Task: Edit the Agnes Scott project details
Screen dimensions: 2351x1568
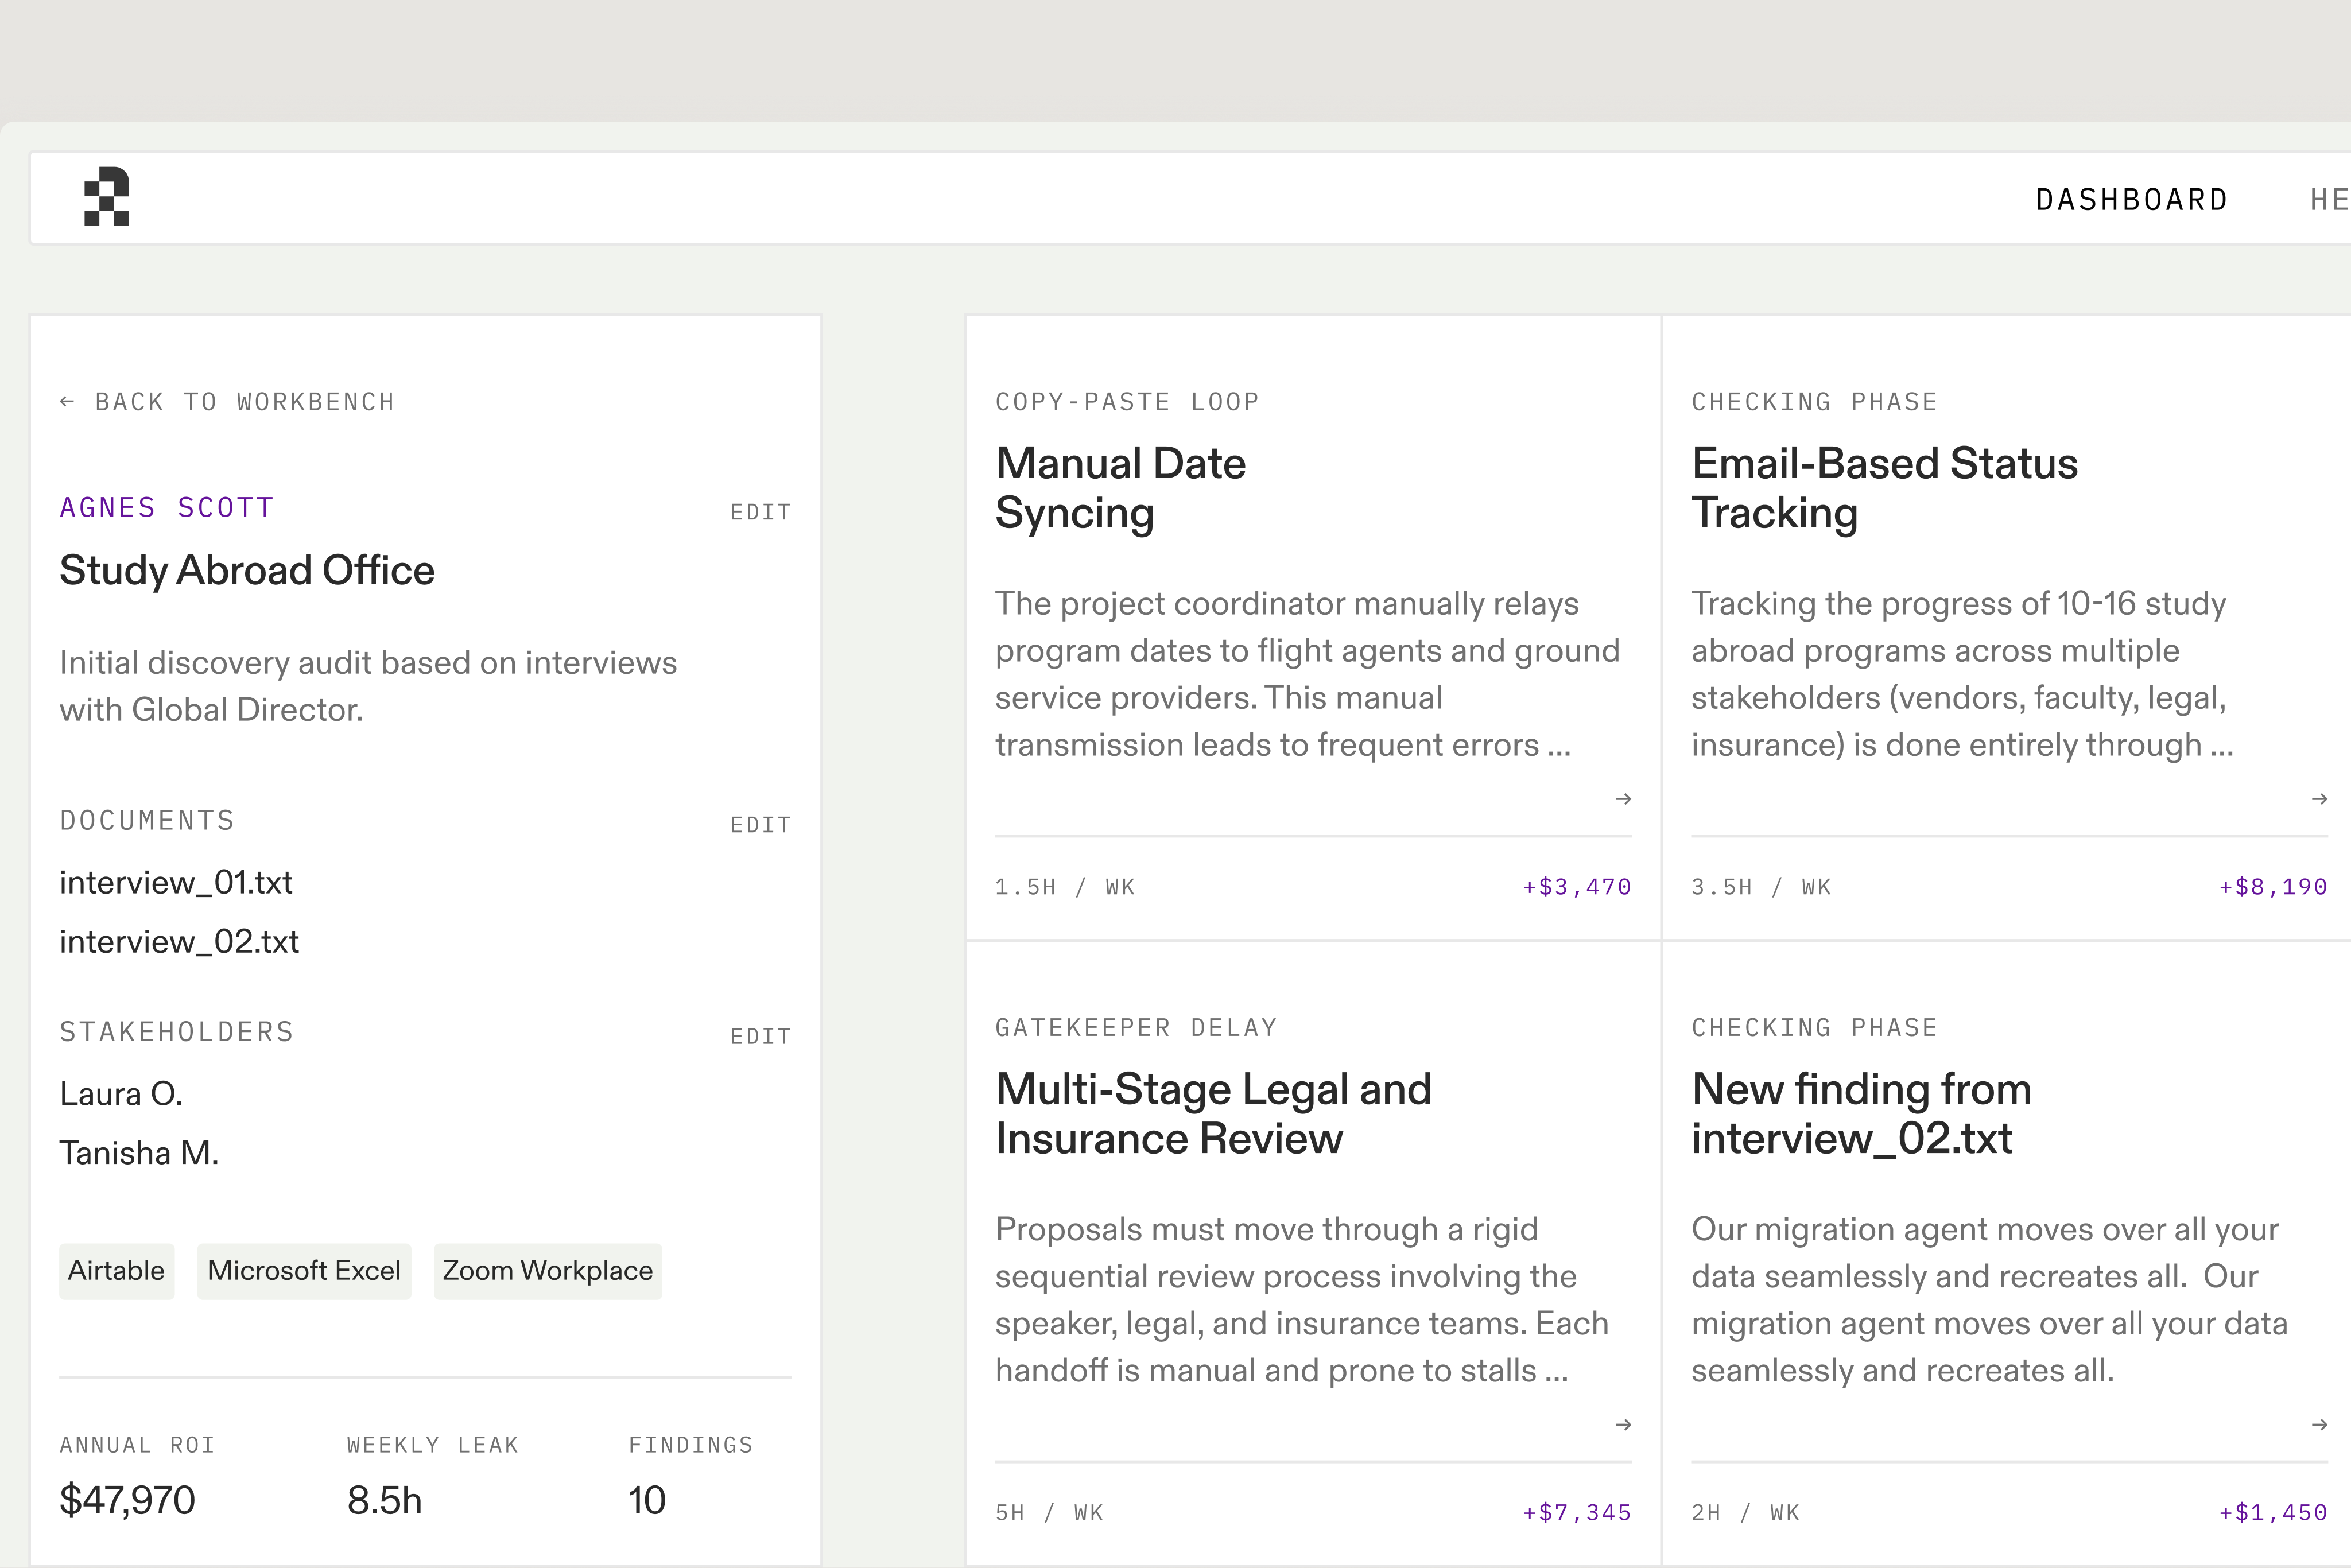Action: [761, 512]
